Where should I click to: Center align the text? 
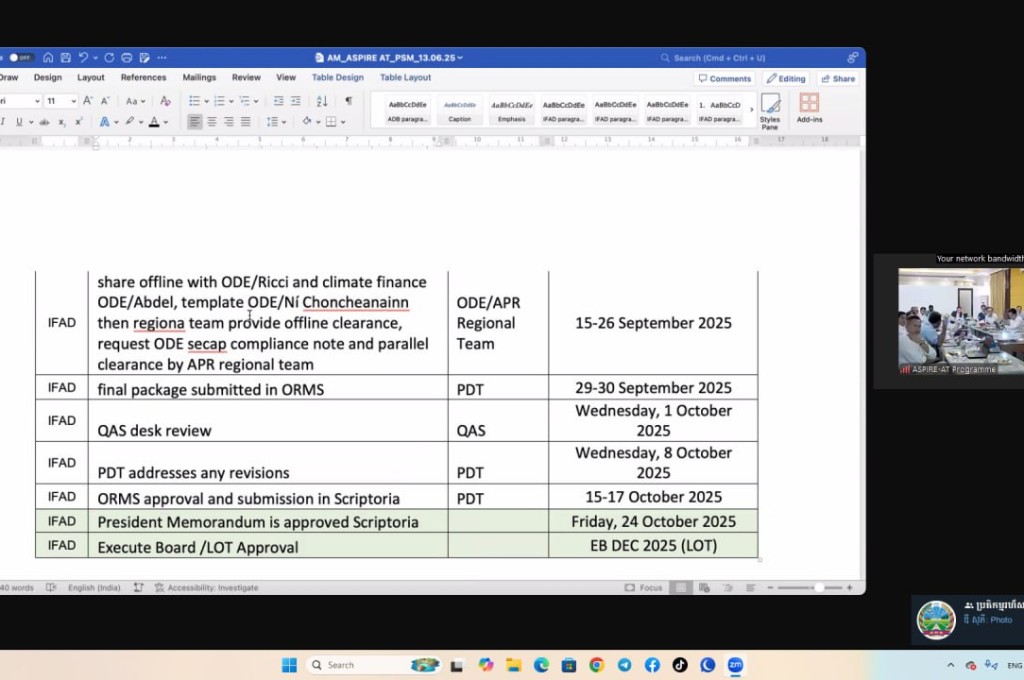(x=212, y=121)
